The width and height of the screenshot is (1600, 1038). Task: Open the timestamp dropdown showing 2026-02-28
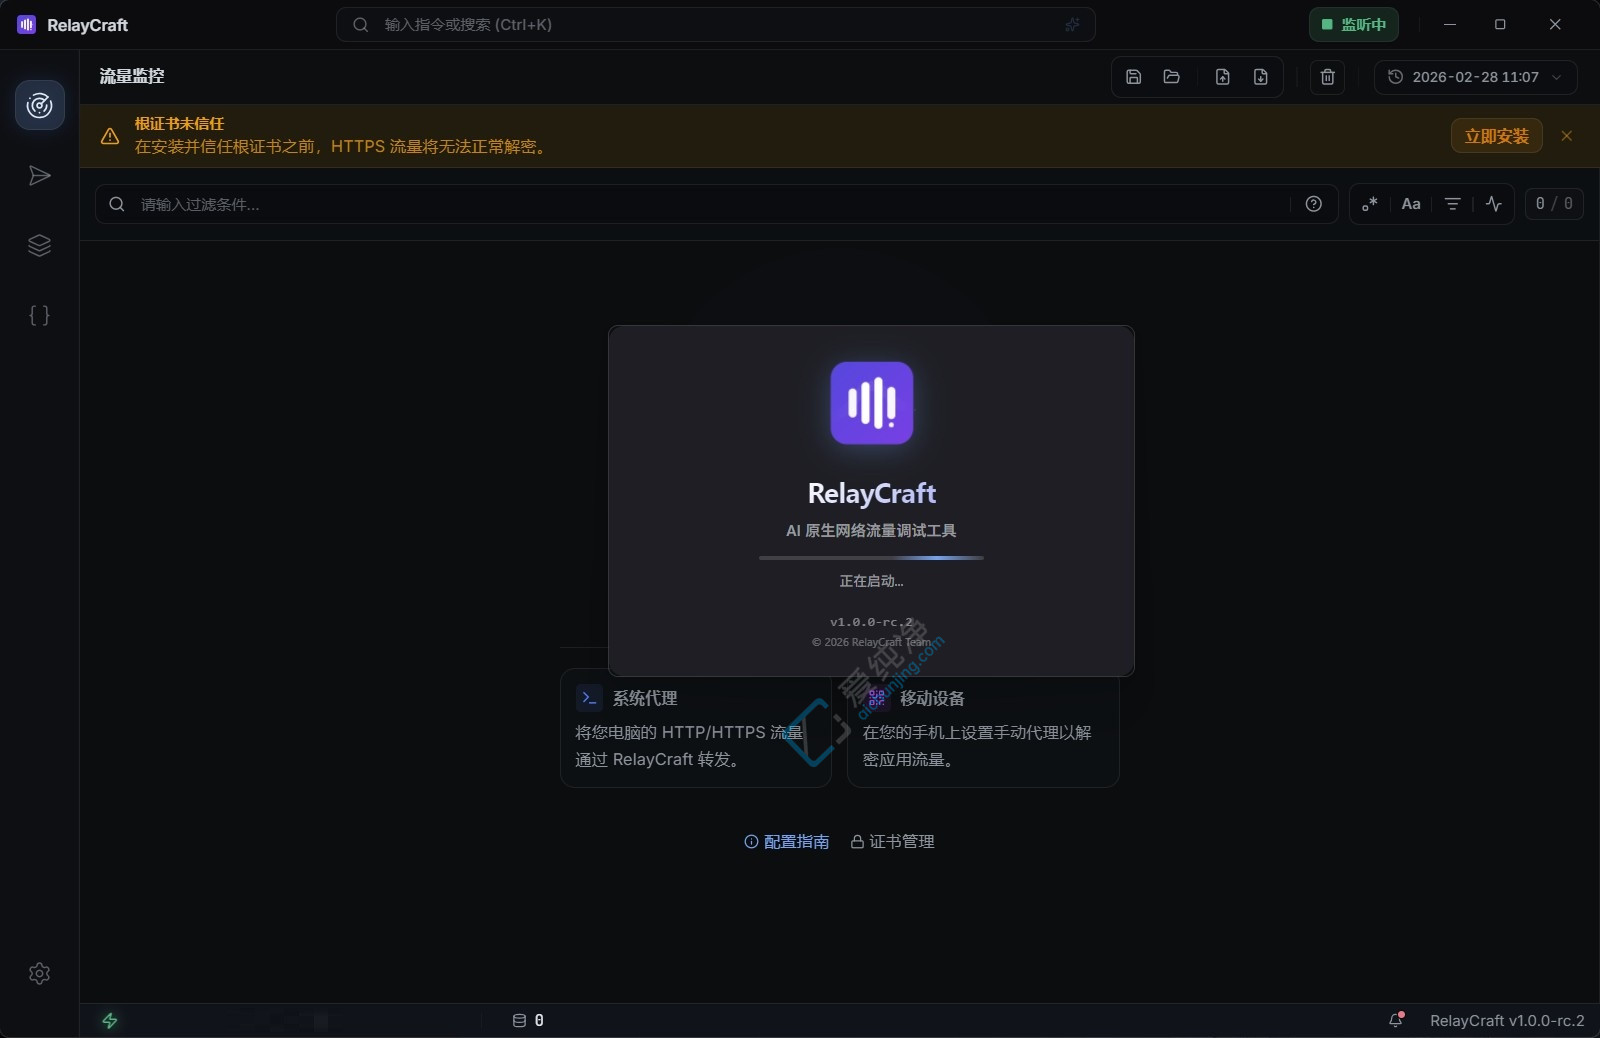[1476, 77]
